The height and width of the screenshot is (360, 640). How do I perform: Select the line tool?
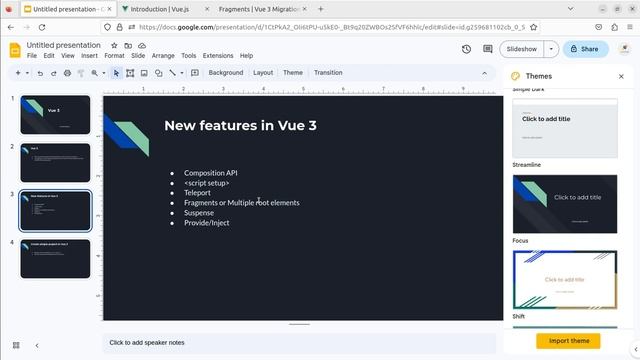click(x=173, y=73)
